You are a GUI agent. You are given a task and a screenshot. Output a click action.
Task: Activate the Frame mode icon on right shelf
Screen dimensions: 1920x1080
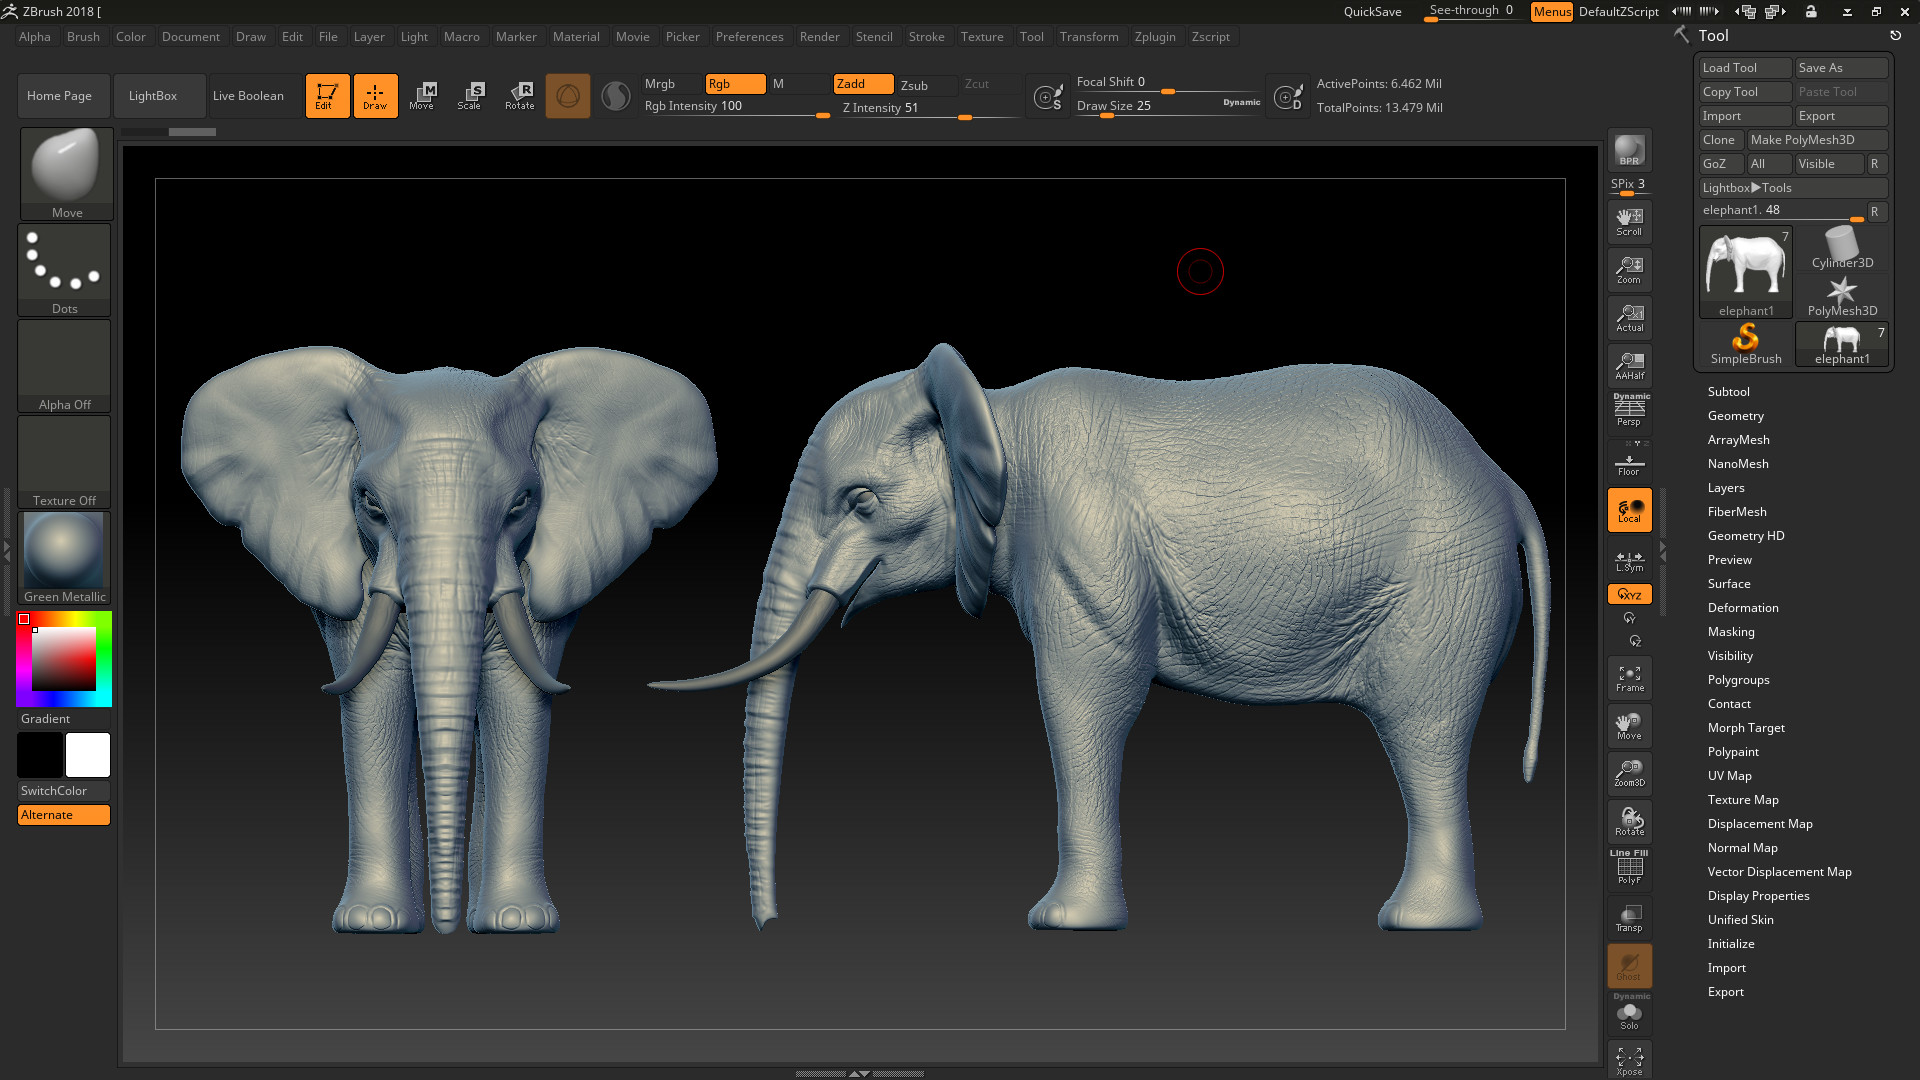pyautogui.click(x=1629, y=677)
